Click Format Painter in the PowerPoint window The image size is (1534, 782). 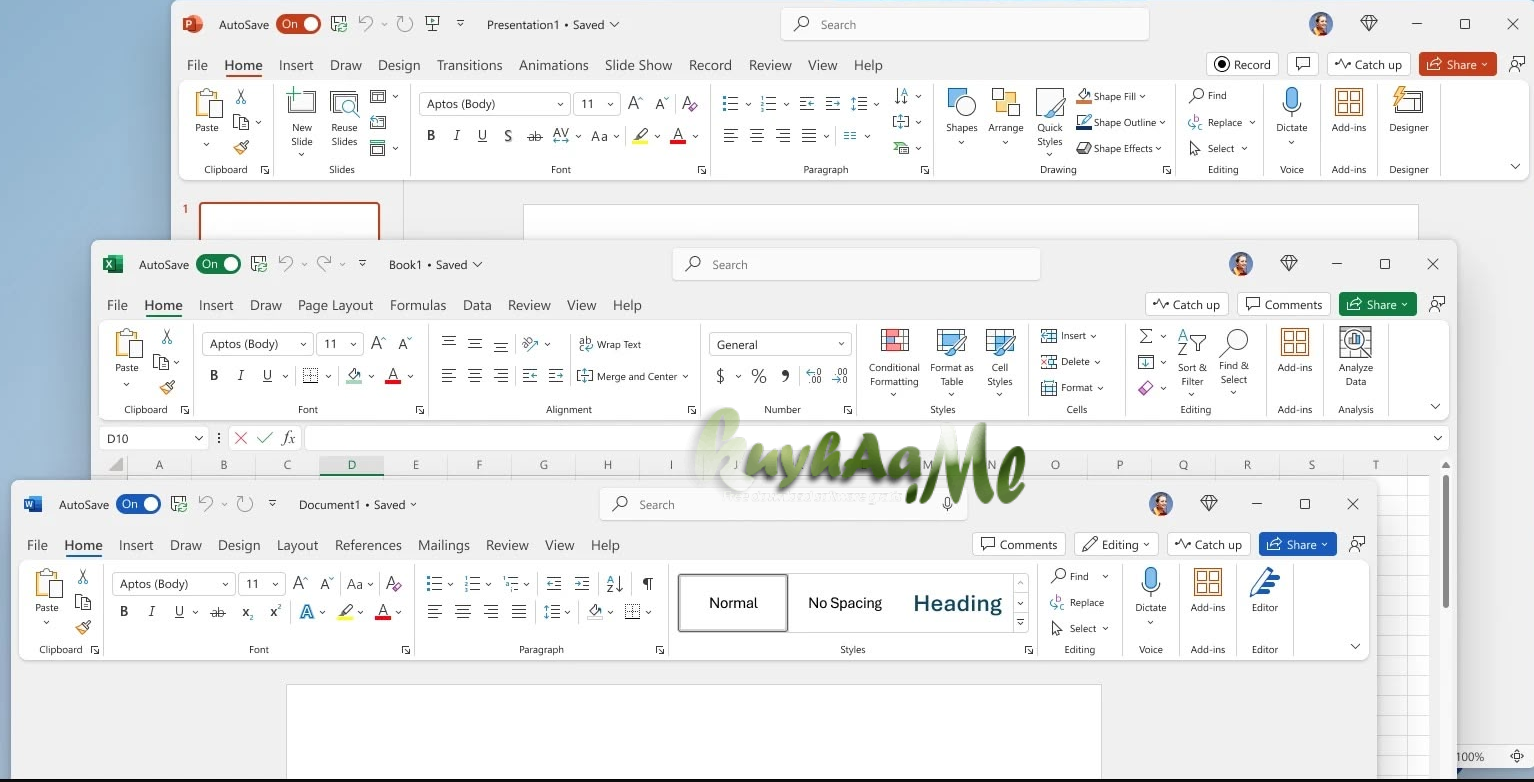tap(241, 147)
